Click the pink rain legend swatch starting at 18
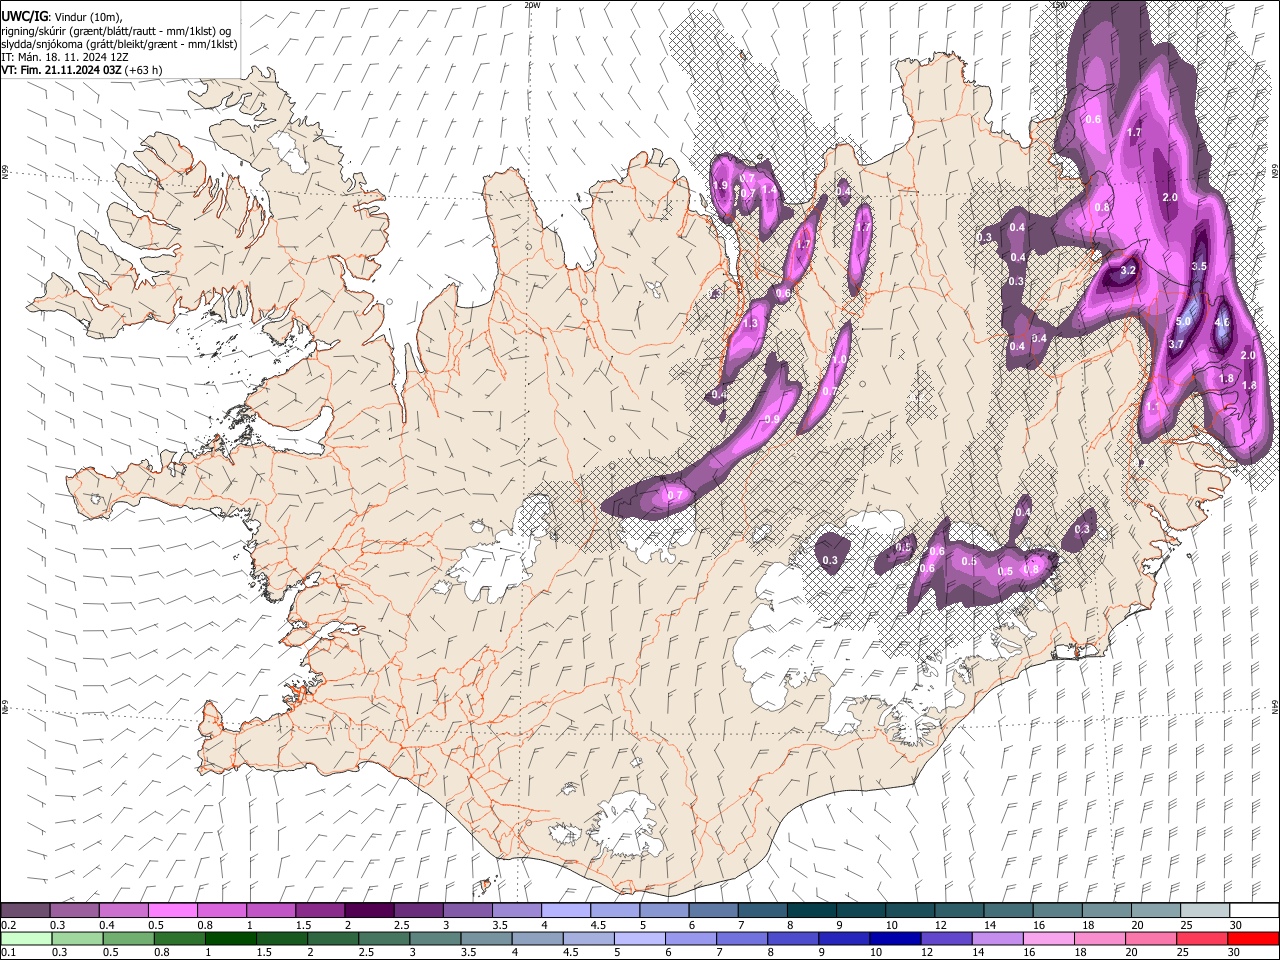Screen dimensions: 1280x960 (x=1099, y=938)
